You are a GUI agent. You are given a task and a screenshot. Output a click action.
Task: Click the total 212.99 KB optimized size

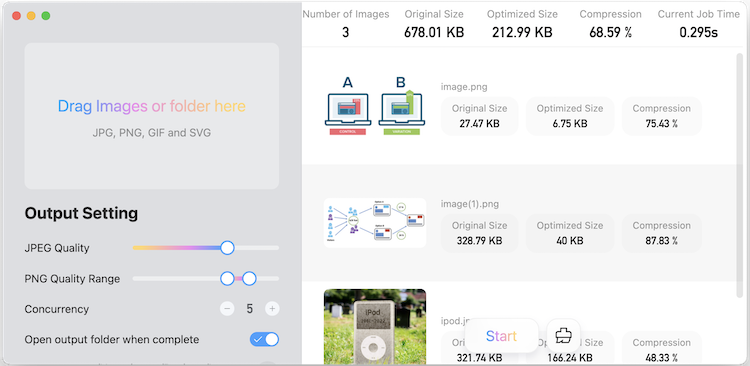tap(522, 33)
